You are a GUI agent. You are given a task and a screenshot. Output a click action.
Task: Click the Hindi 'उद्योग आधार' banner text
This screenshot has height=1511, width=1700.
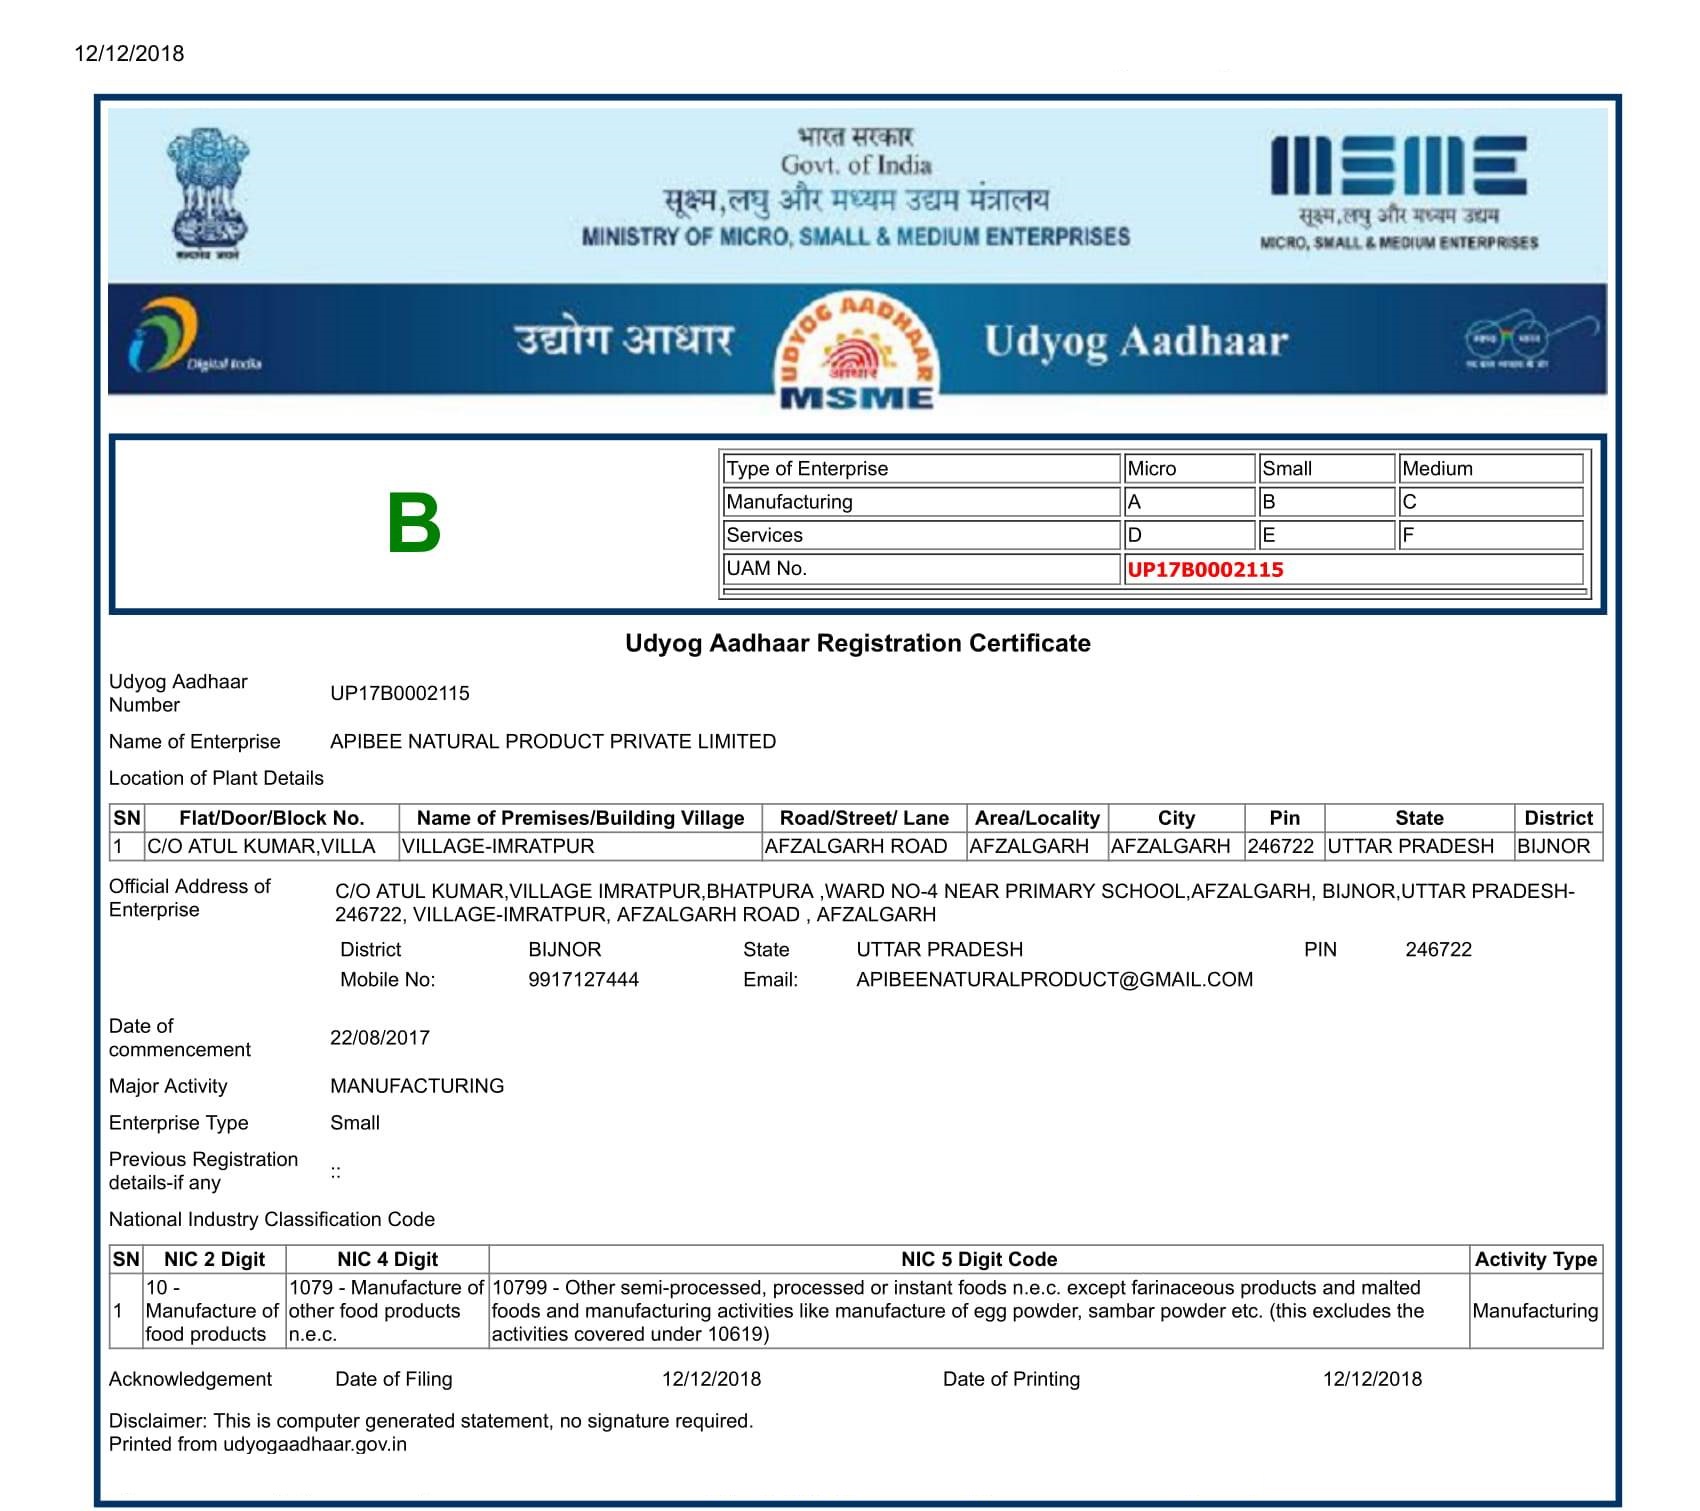click(x=624, y=338)
